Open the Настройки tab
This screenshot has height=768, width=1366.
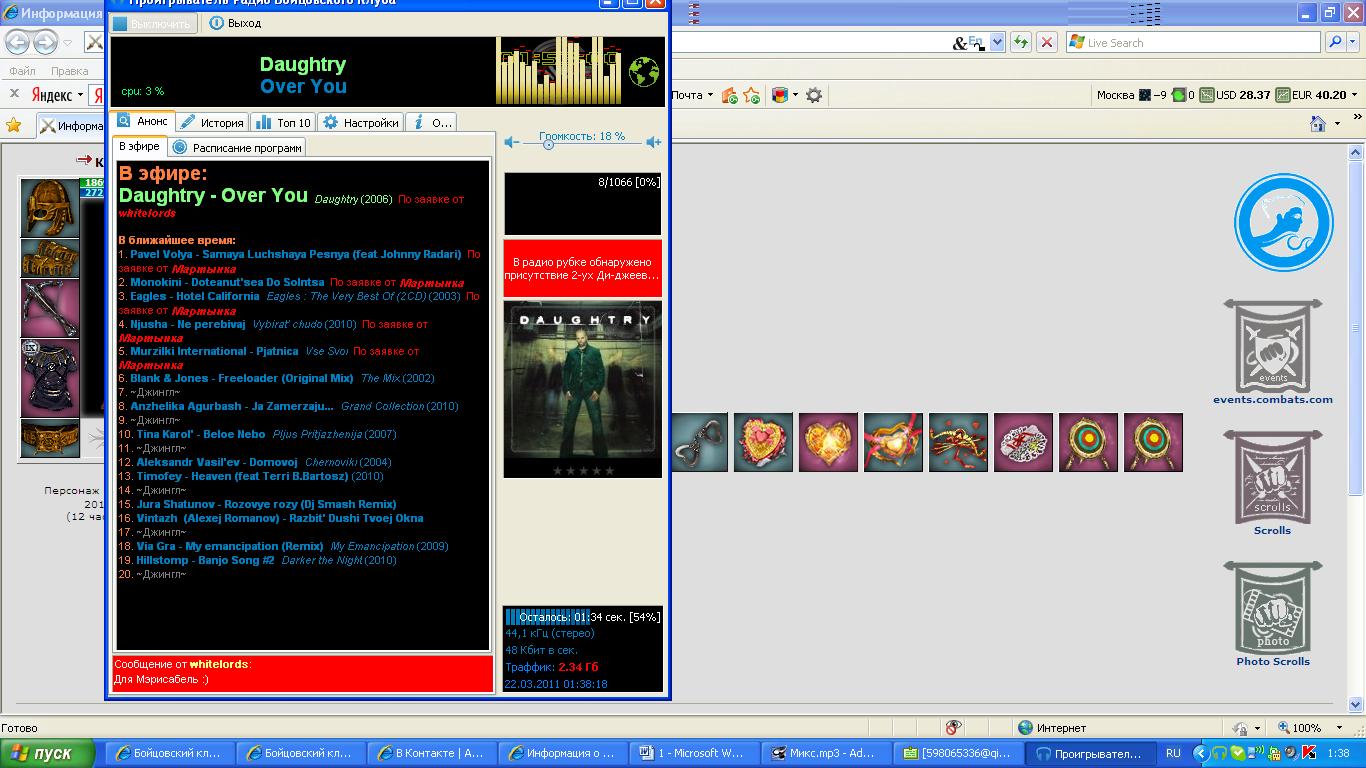click(x=361, y=122)
